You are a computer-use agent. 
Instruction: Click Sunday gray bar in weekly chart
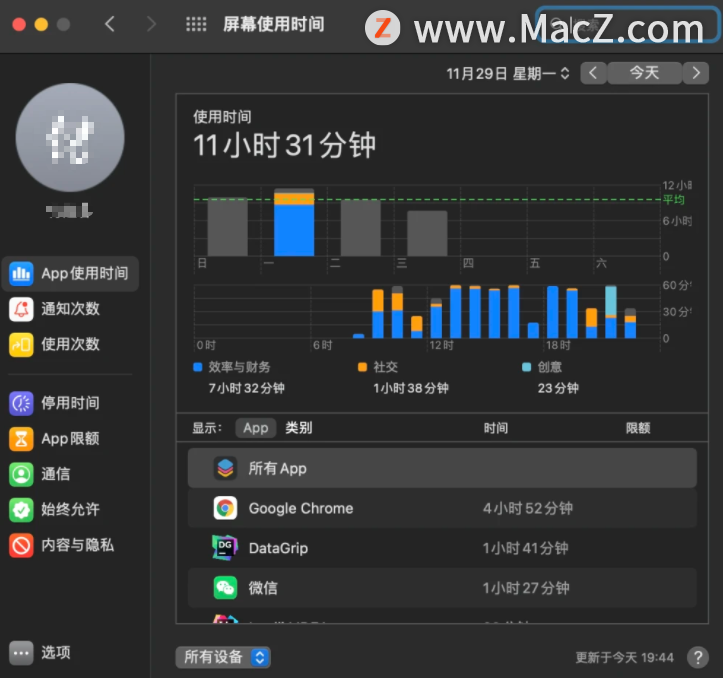[227, 227]
